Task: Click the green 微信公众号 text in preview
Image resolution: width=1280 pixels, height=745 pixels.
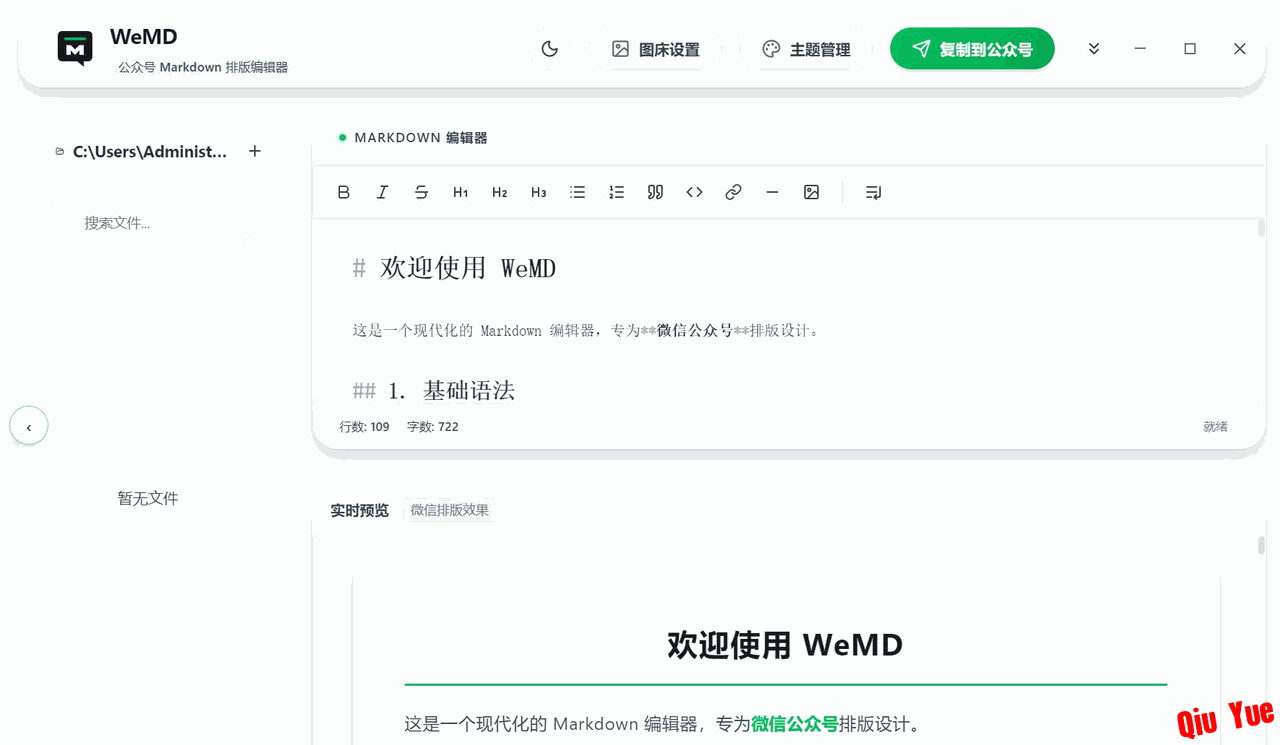Action: (795, 724)
